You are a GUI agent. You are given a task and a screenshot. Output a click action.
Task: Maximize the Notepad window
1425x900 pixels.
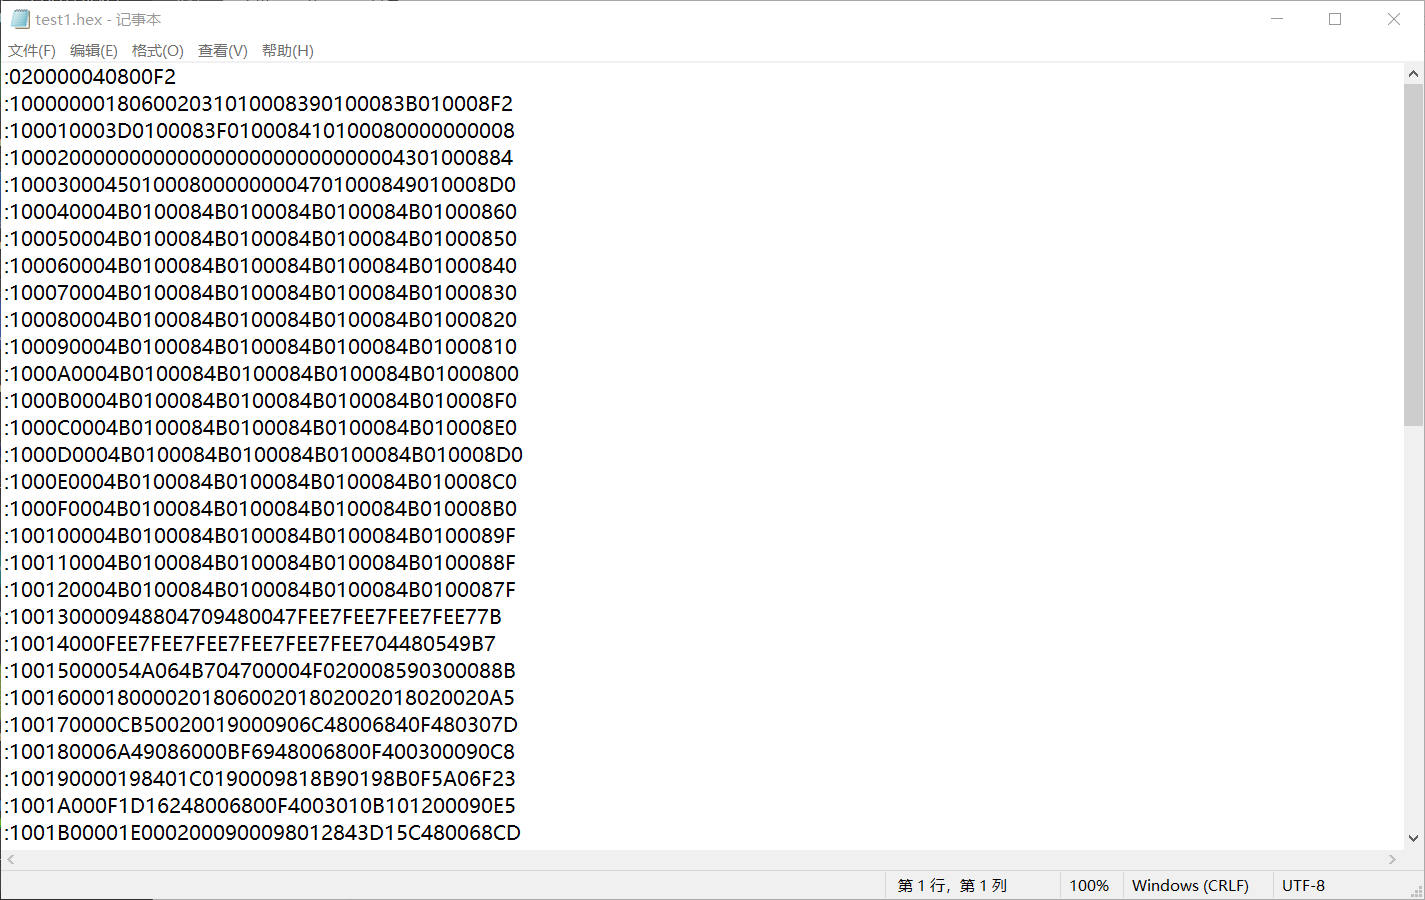coord(1335,19)
